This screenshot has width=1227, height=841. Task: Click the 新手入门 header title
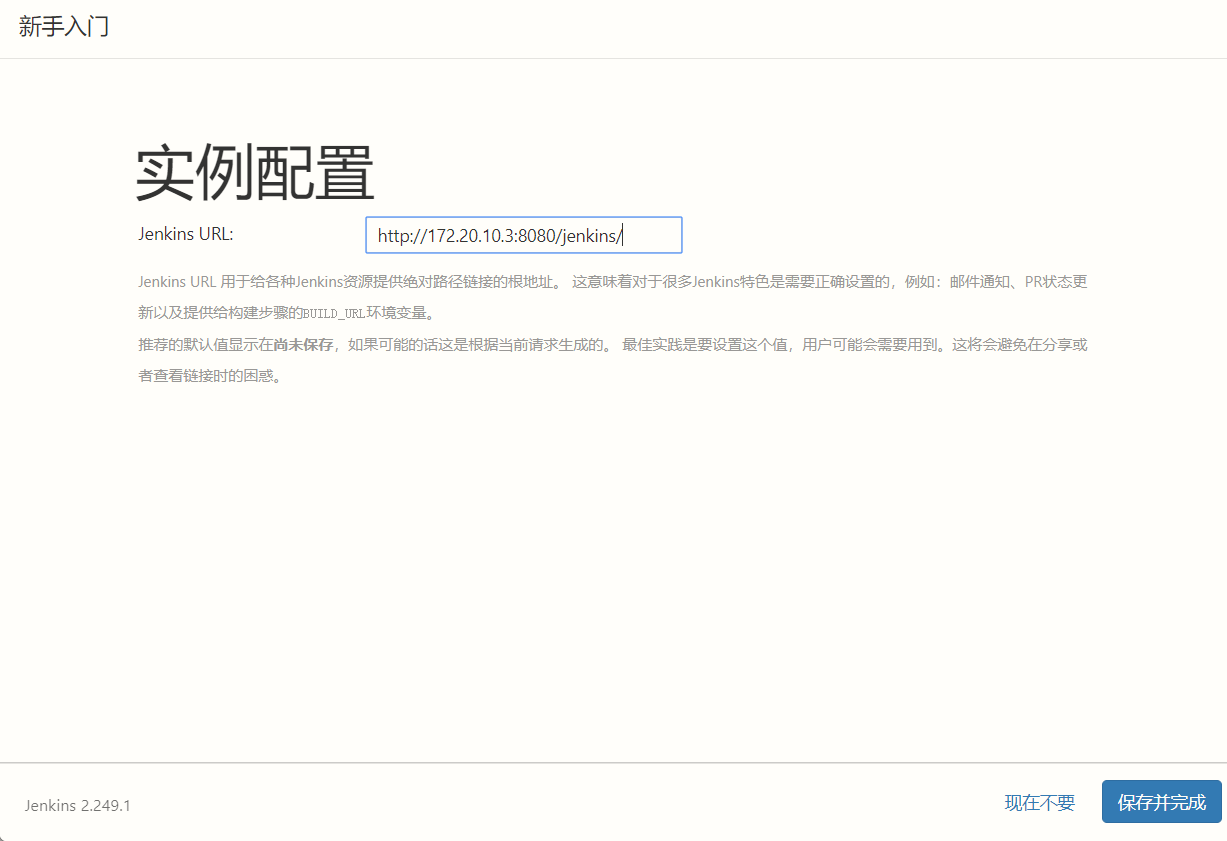[63, 27]
